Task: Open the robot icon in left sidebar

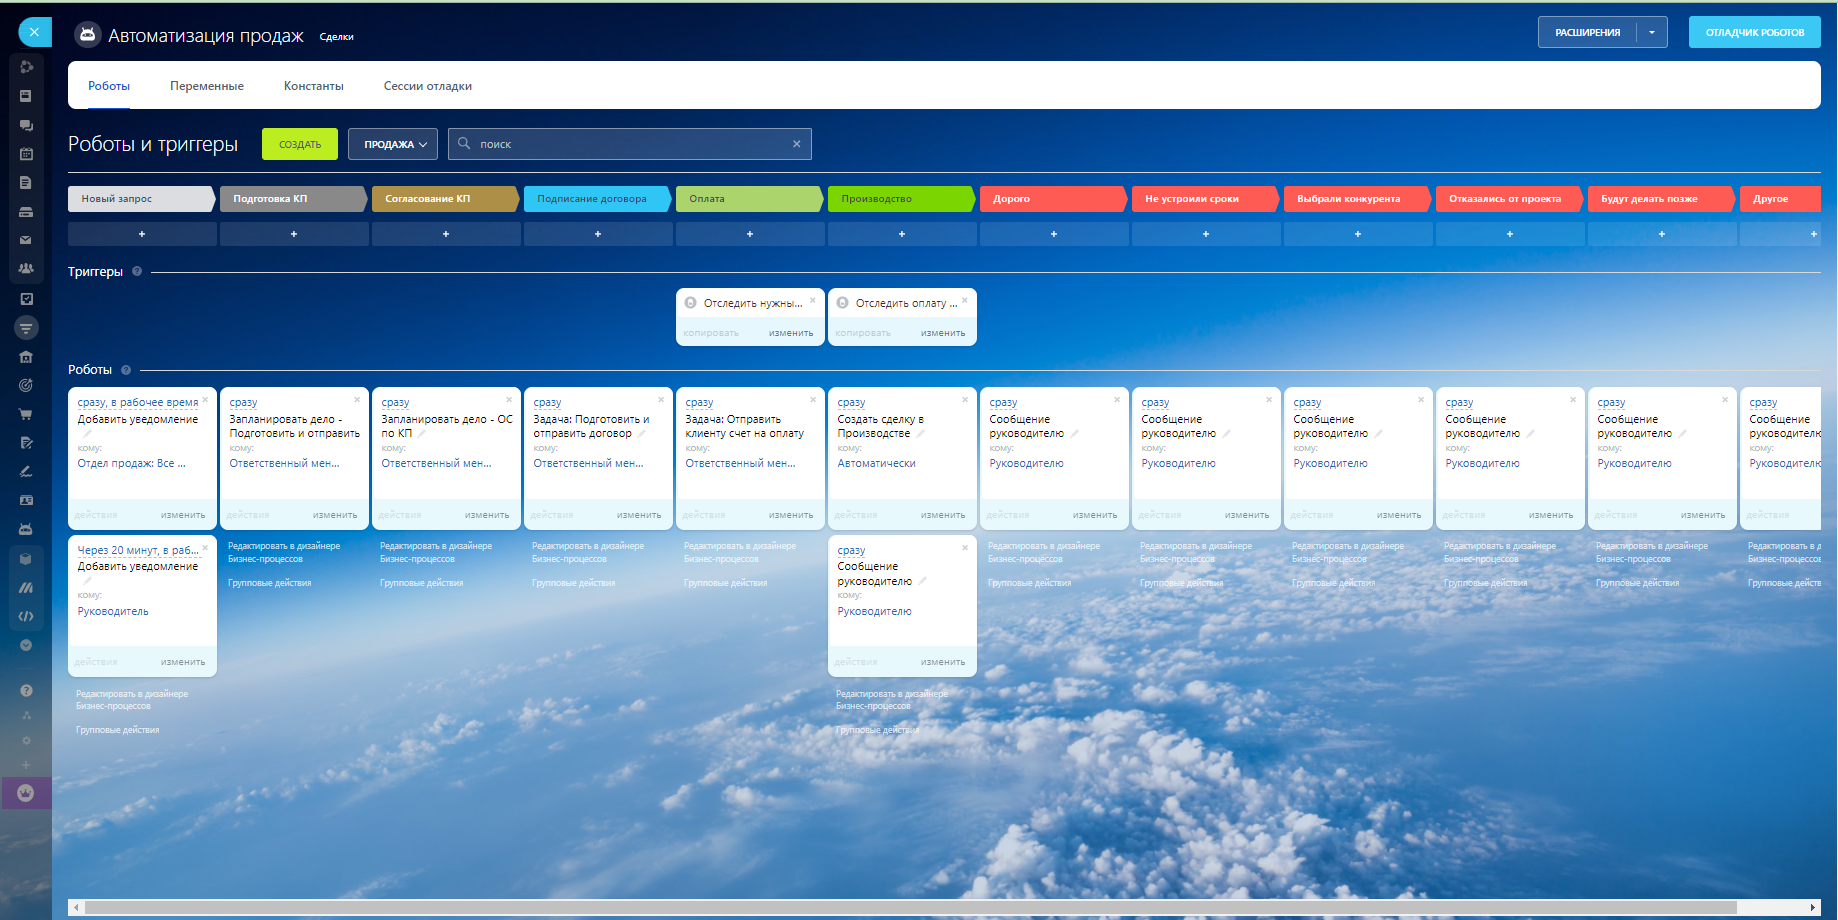Action: 26,529
